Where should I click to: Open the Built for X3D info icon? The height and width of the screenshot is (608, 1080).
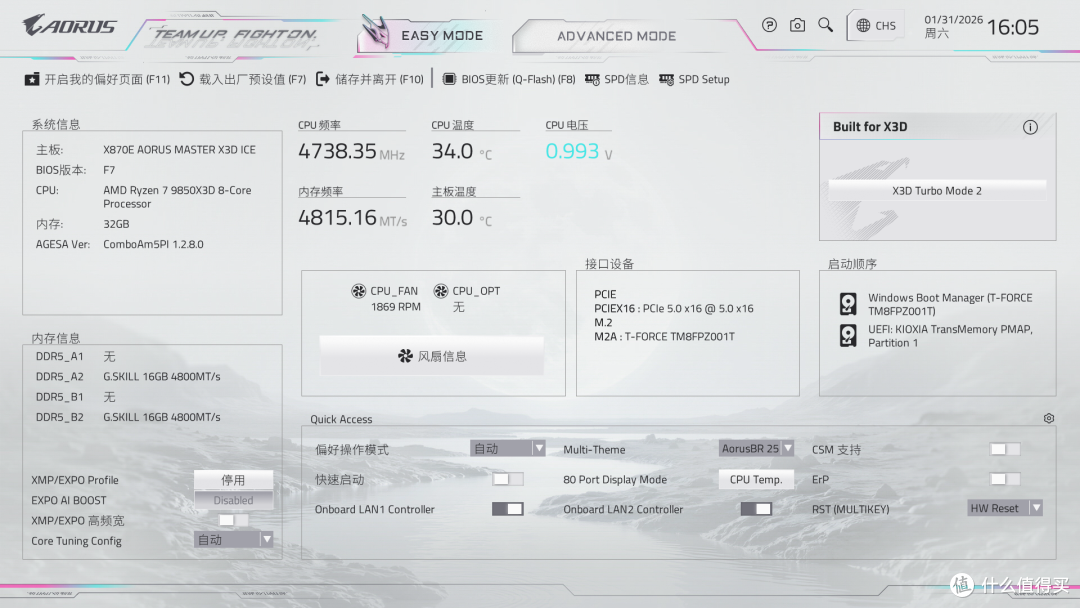pos(1030,127)
